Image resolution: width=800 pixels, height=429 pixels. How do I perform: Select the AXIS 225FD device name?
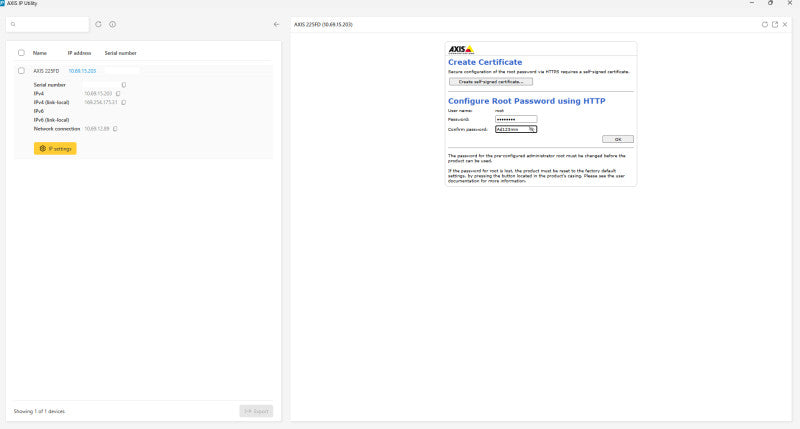(46, 71)
